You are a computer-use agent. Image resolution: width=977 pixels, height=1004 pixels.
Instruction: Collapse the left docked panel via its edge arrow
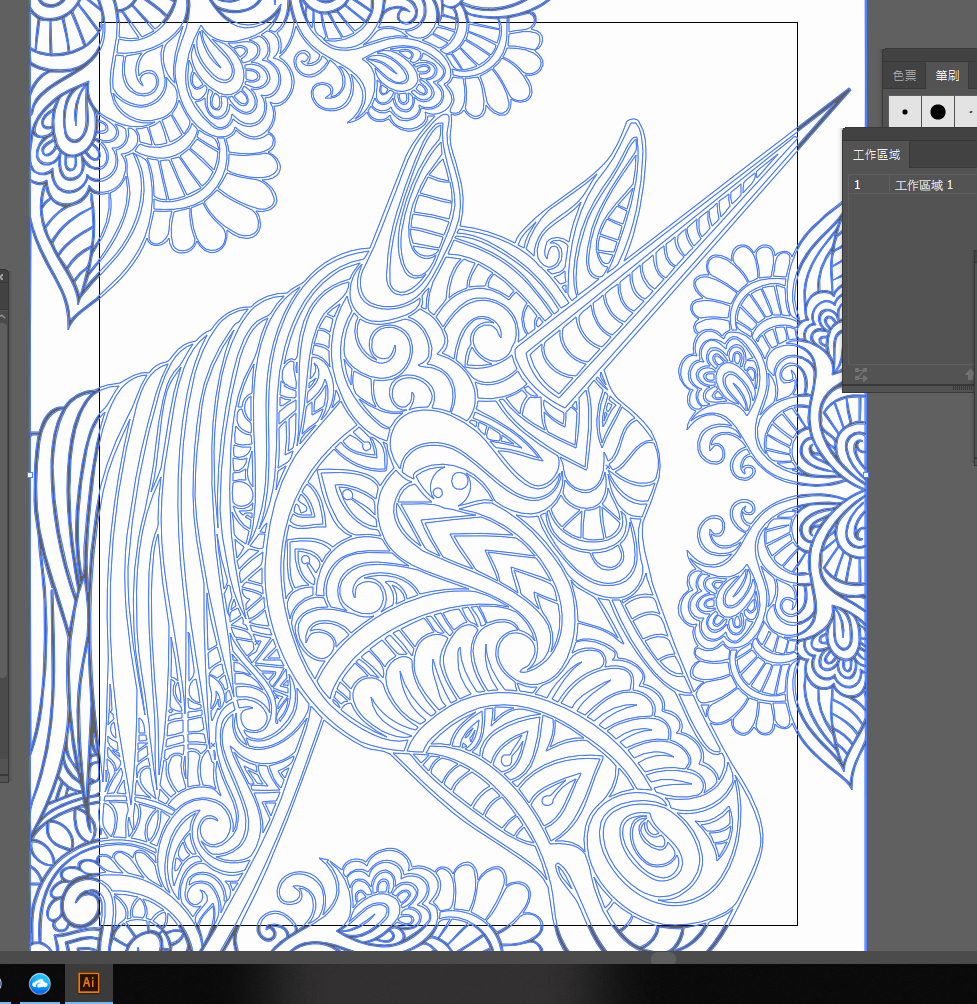[4, 276]
